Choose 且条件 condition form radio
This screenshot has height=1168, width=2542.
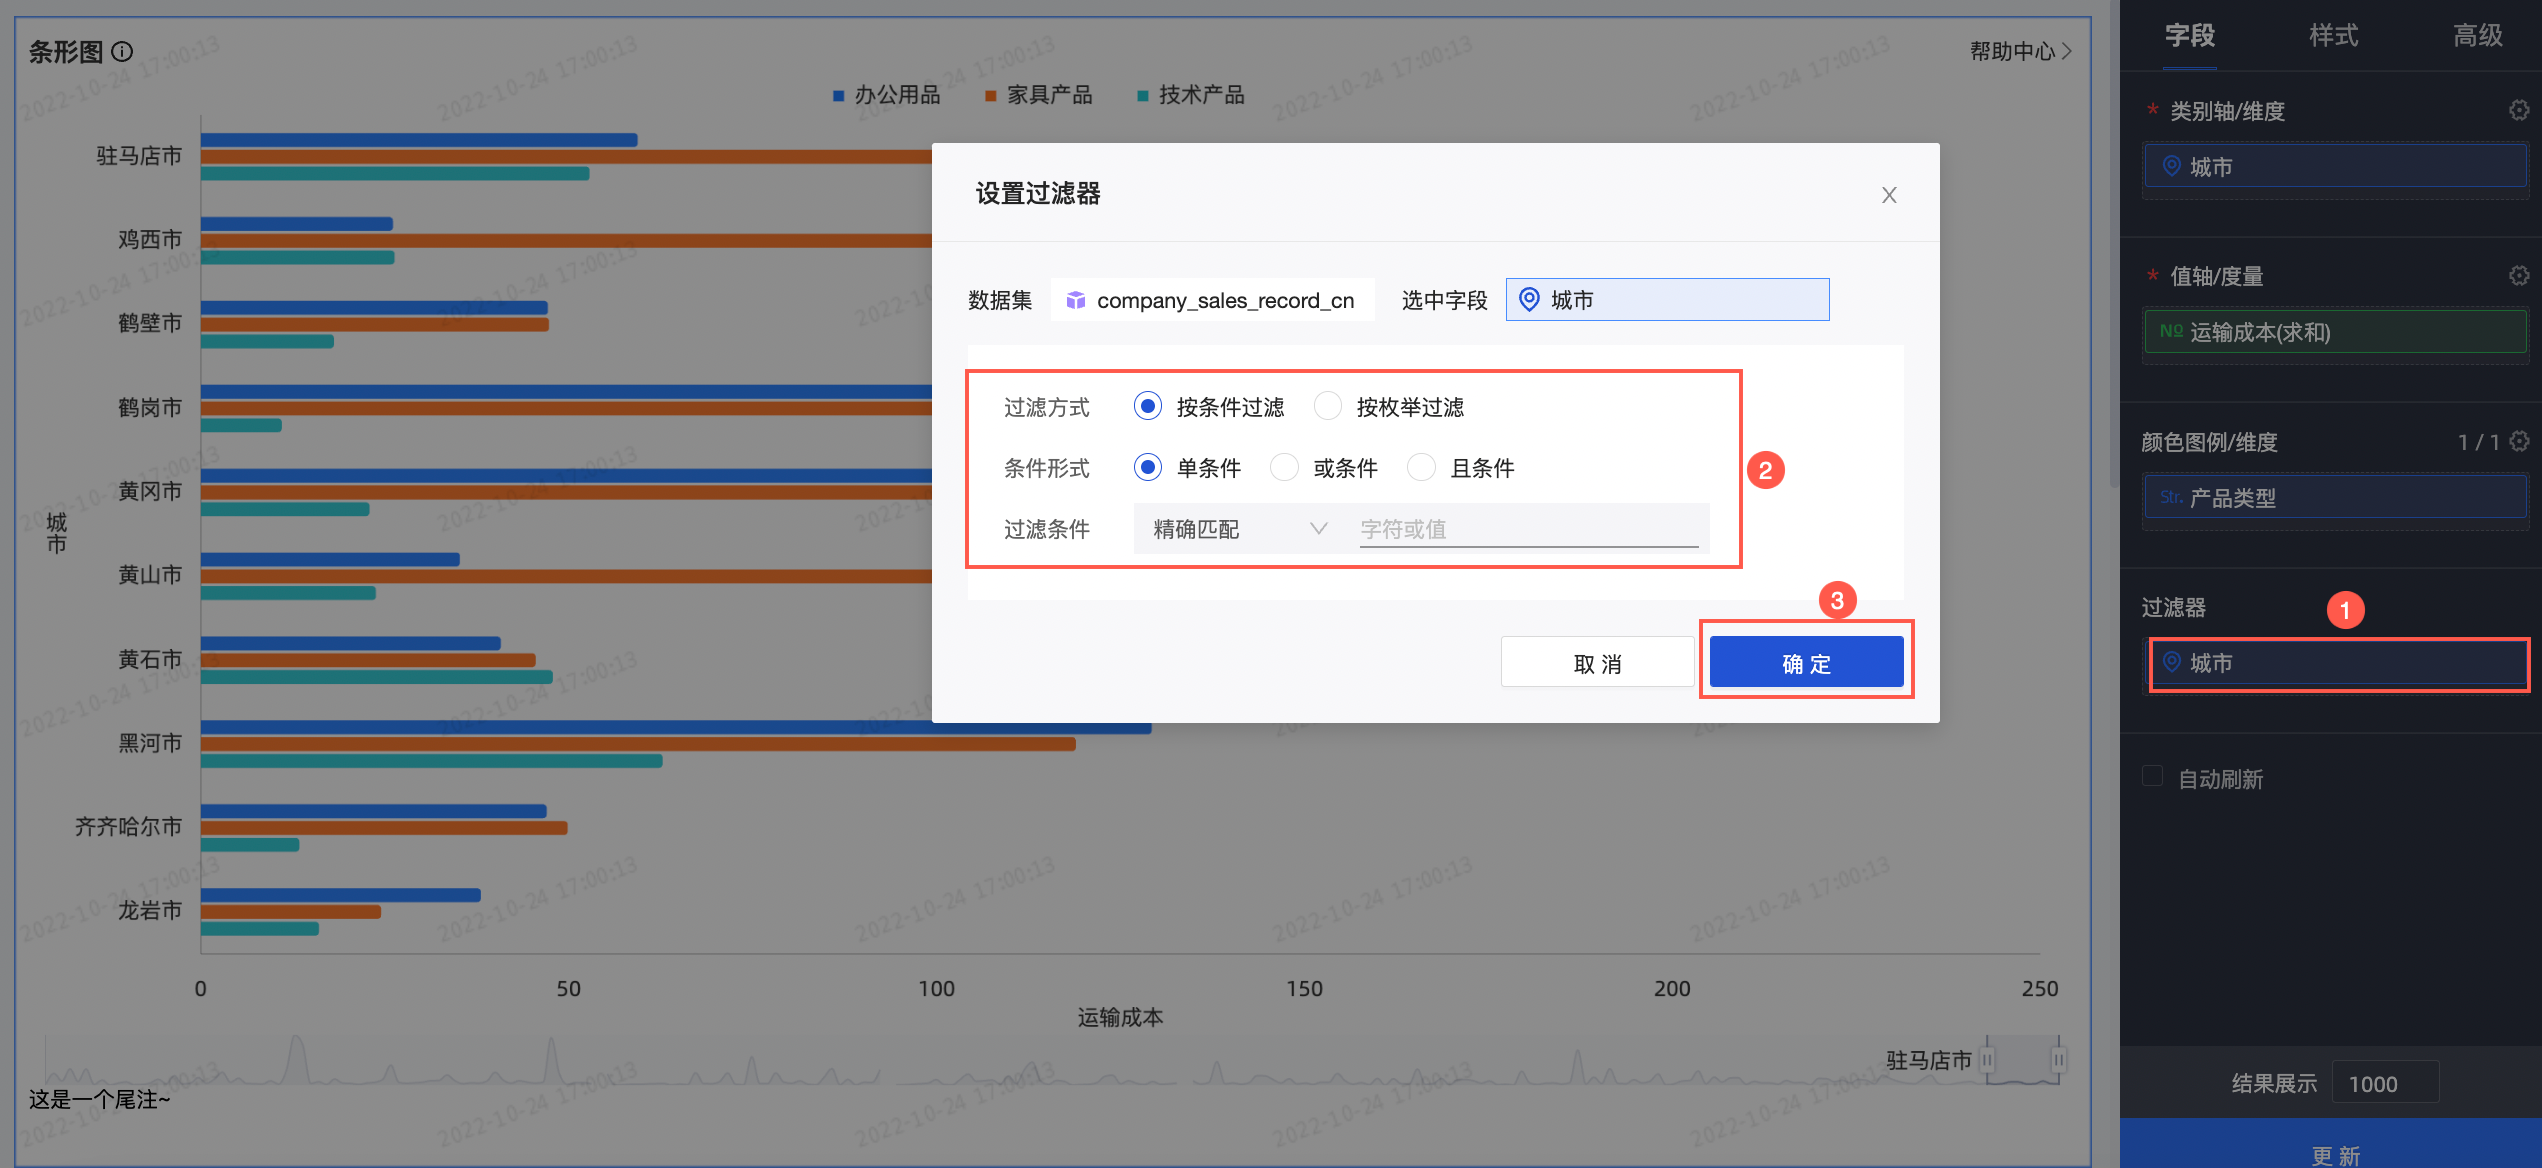(x=1421, y=467)
